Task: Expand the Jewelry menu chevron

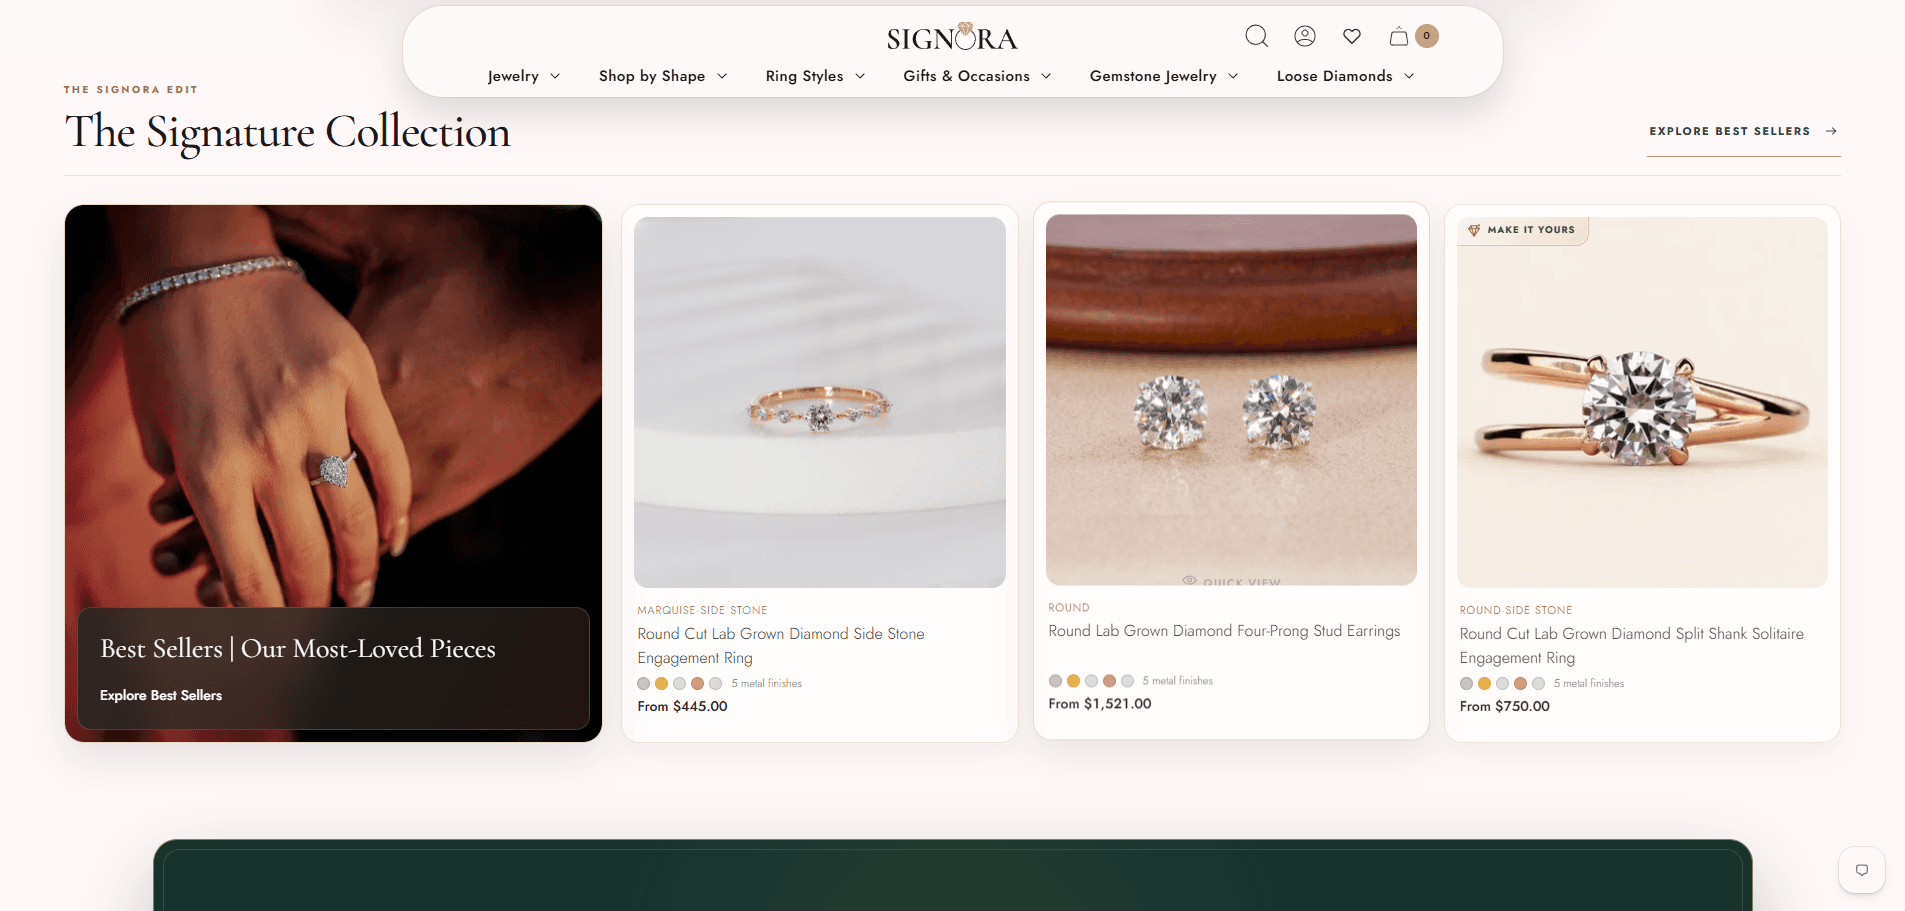Action: point(555,76)
